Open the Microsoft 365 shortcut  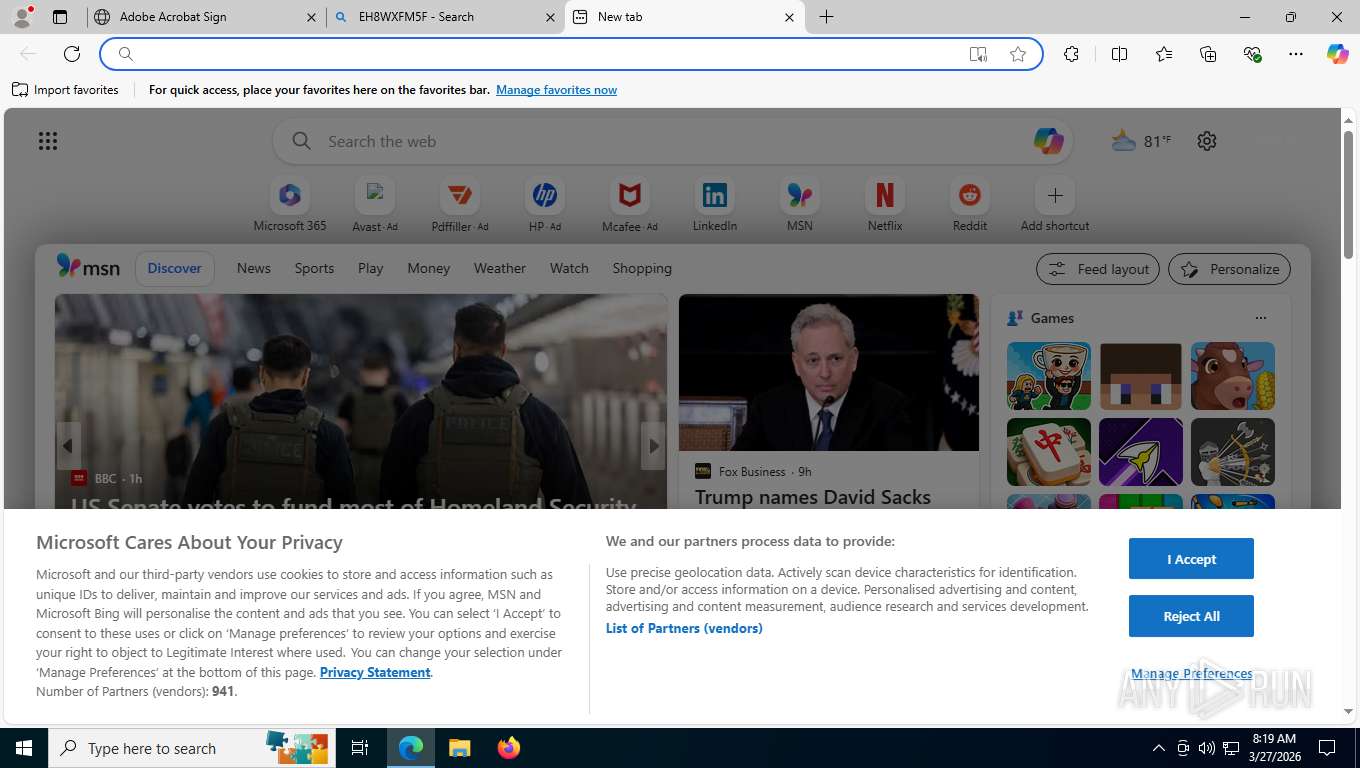(290, 205)
